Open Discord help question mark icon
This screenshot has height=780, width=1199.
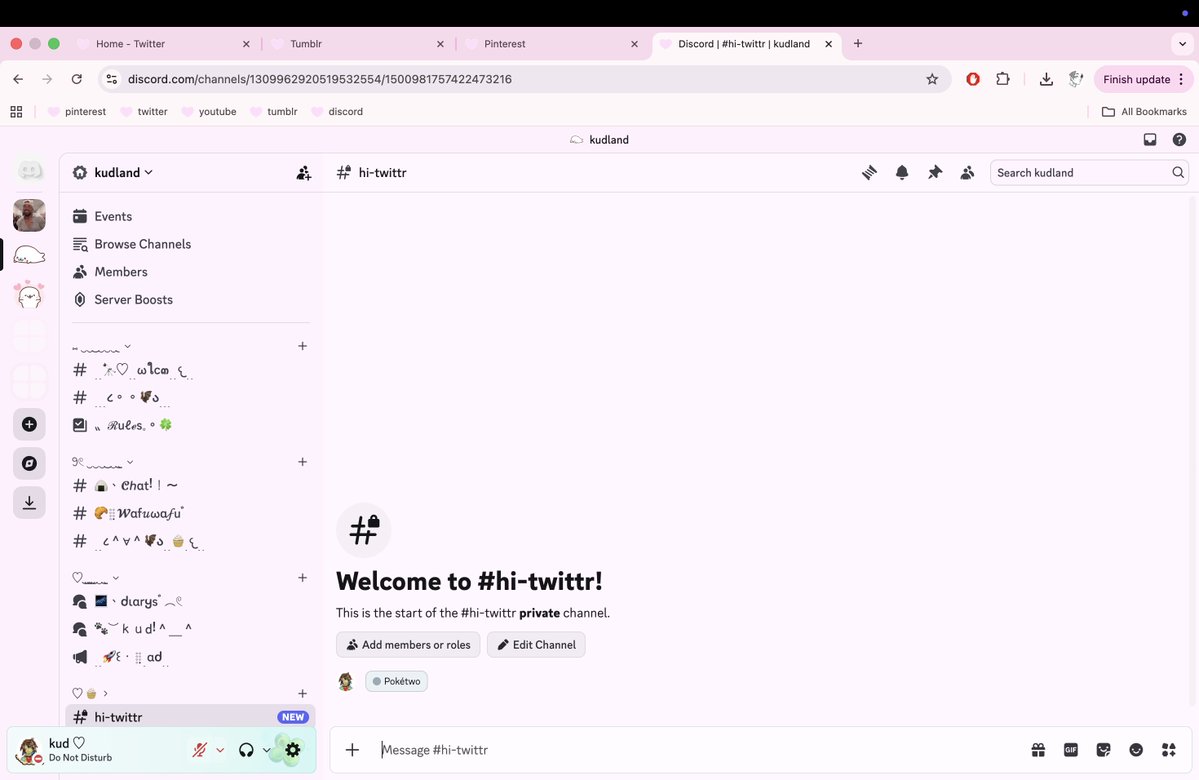(x=1179, y=139)
